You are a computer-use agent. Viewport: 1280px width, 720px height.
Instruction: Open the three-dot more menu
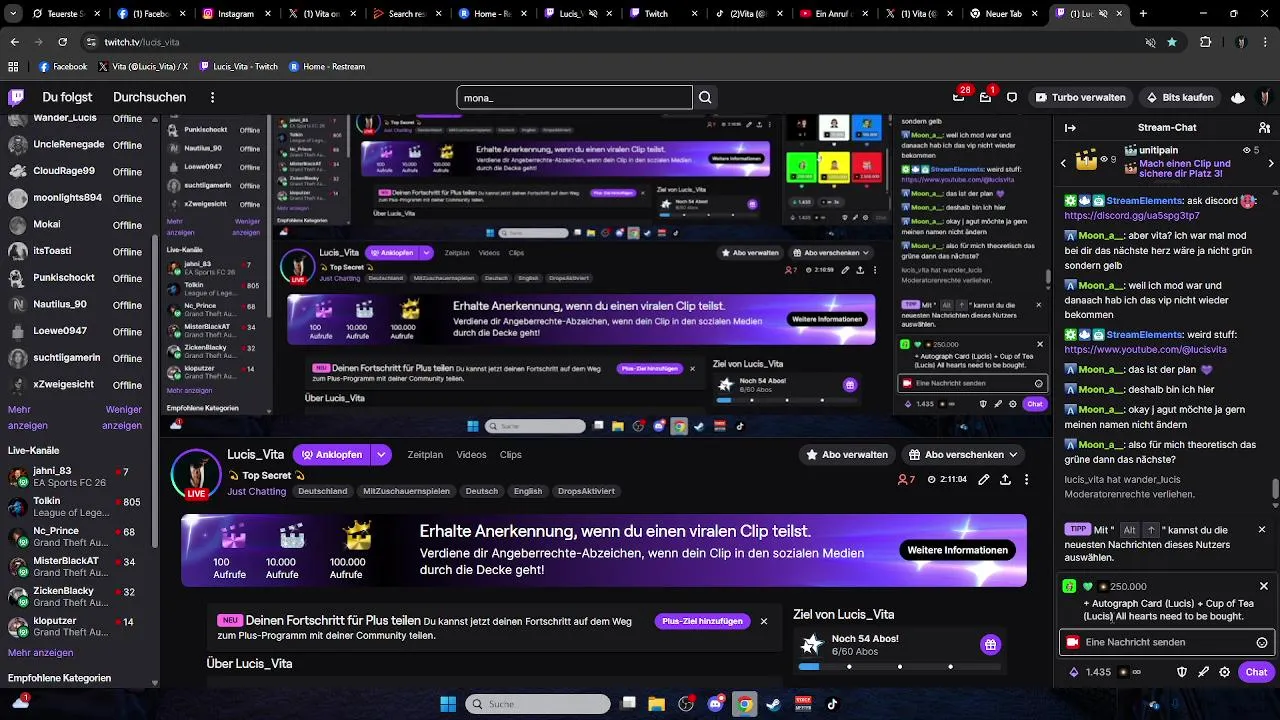pos(212,97)
